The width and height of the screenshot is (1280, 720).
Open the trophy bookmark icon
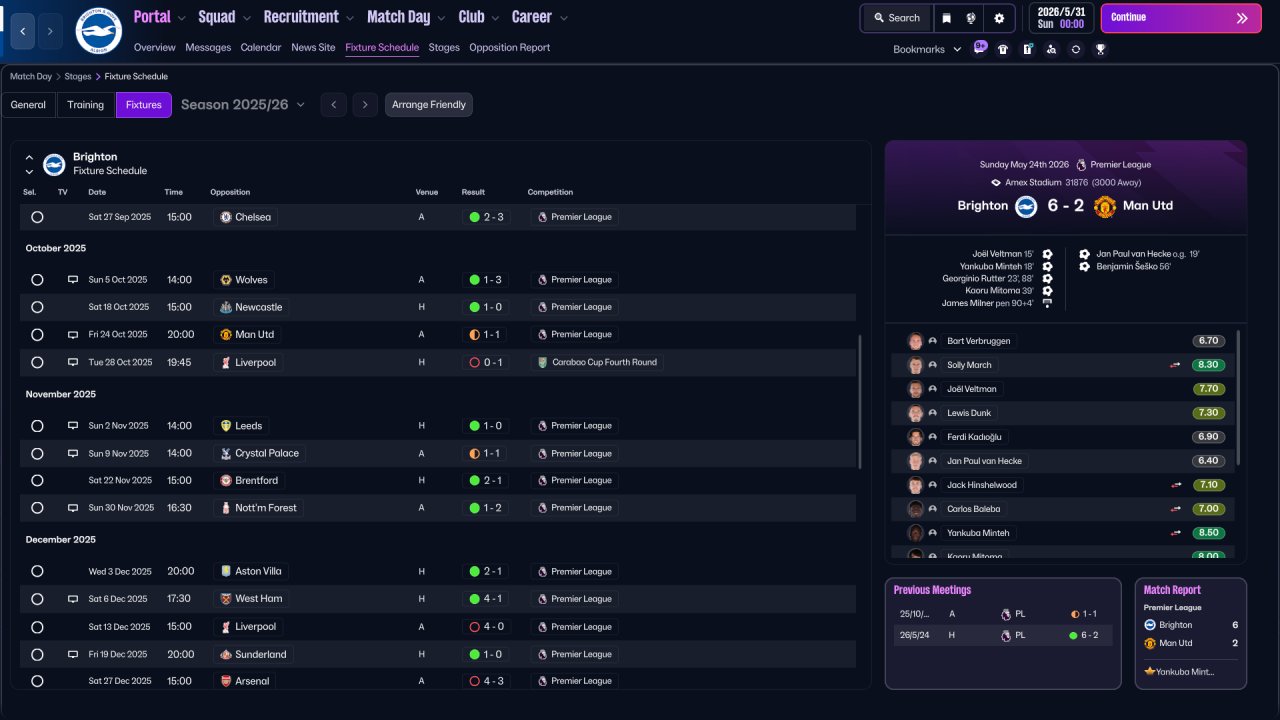click(1100, 49)
